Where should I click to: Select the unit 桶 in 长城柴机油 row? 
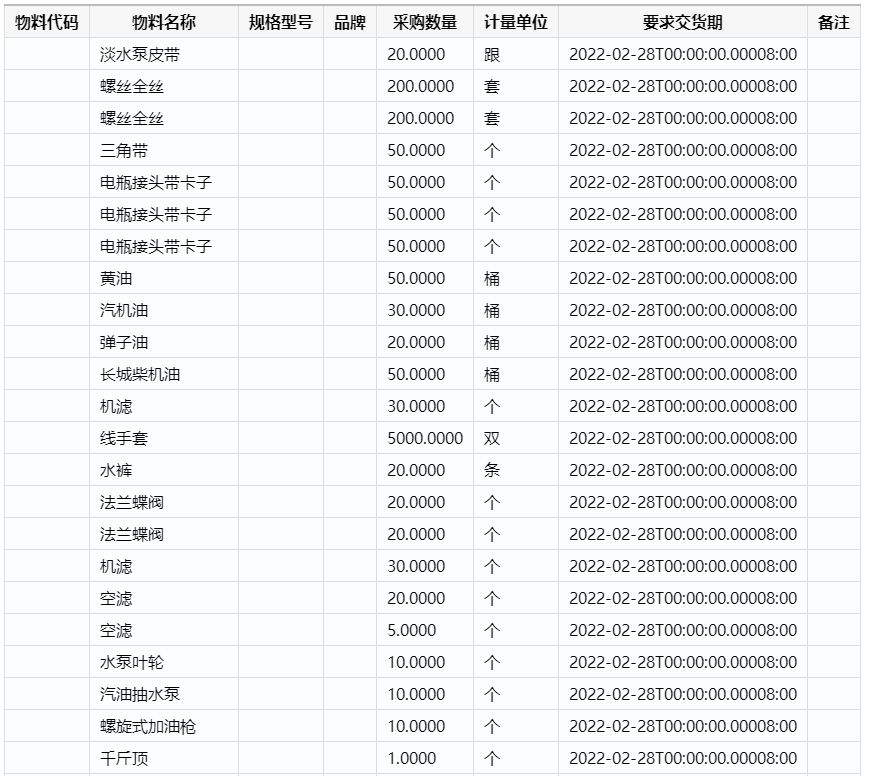coord(516,374)
